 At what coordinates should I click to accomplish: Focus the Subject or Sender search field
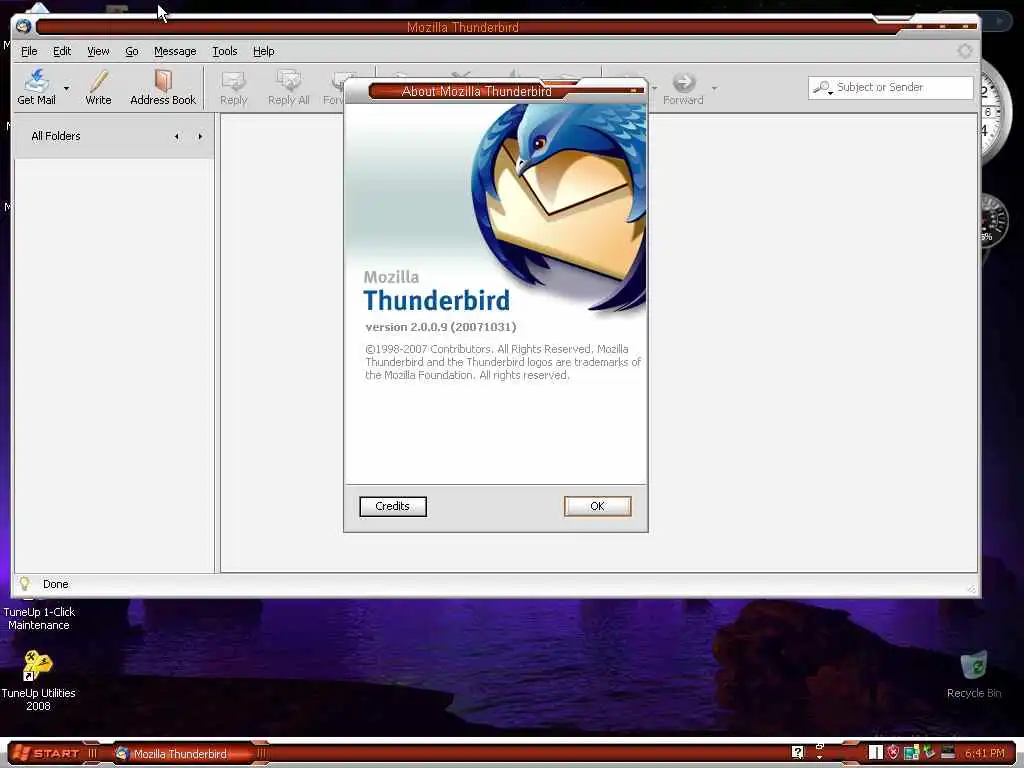(x=891, y=88)
